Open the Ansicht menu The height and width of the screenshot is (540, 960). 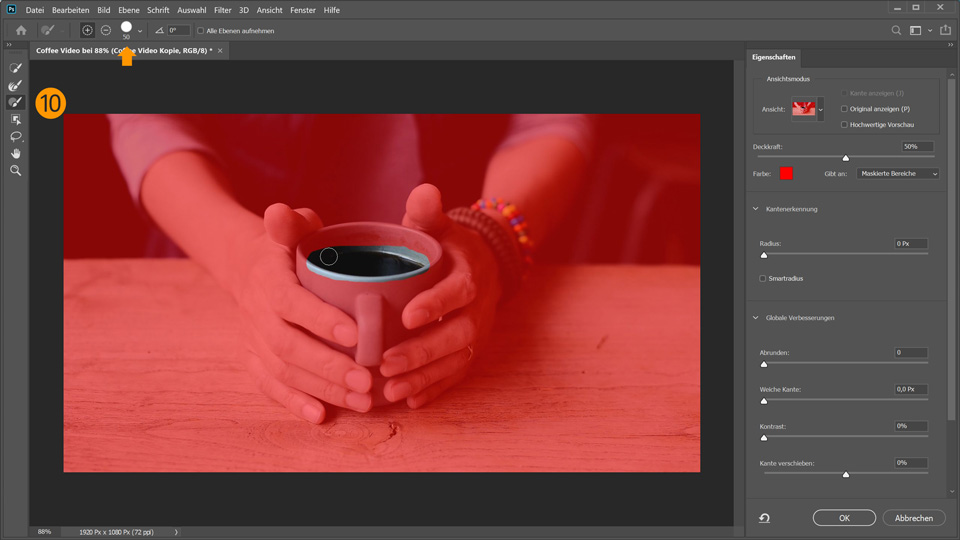(269, 10)
